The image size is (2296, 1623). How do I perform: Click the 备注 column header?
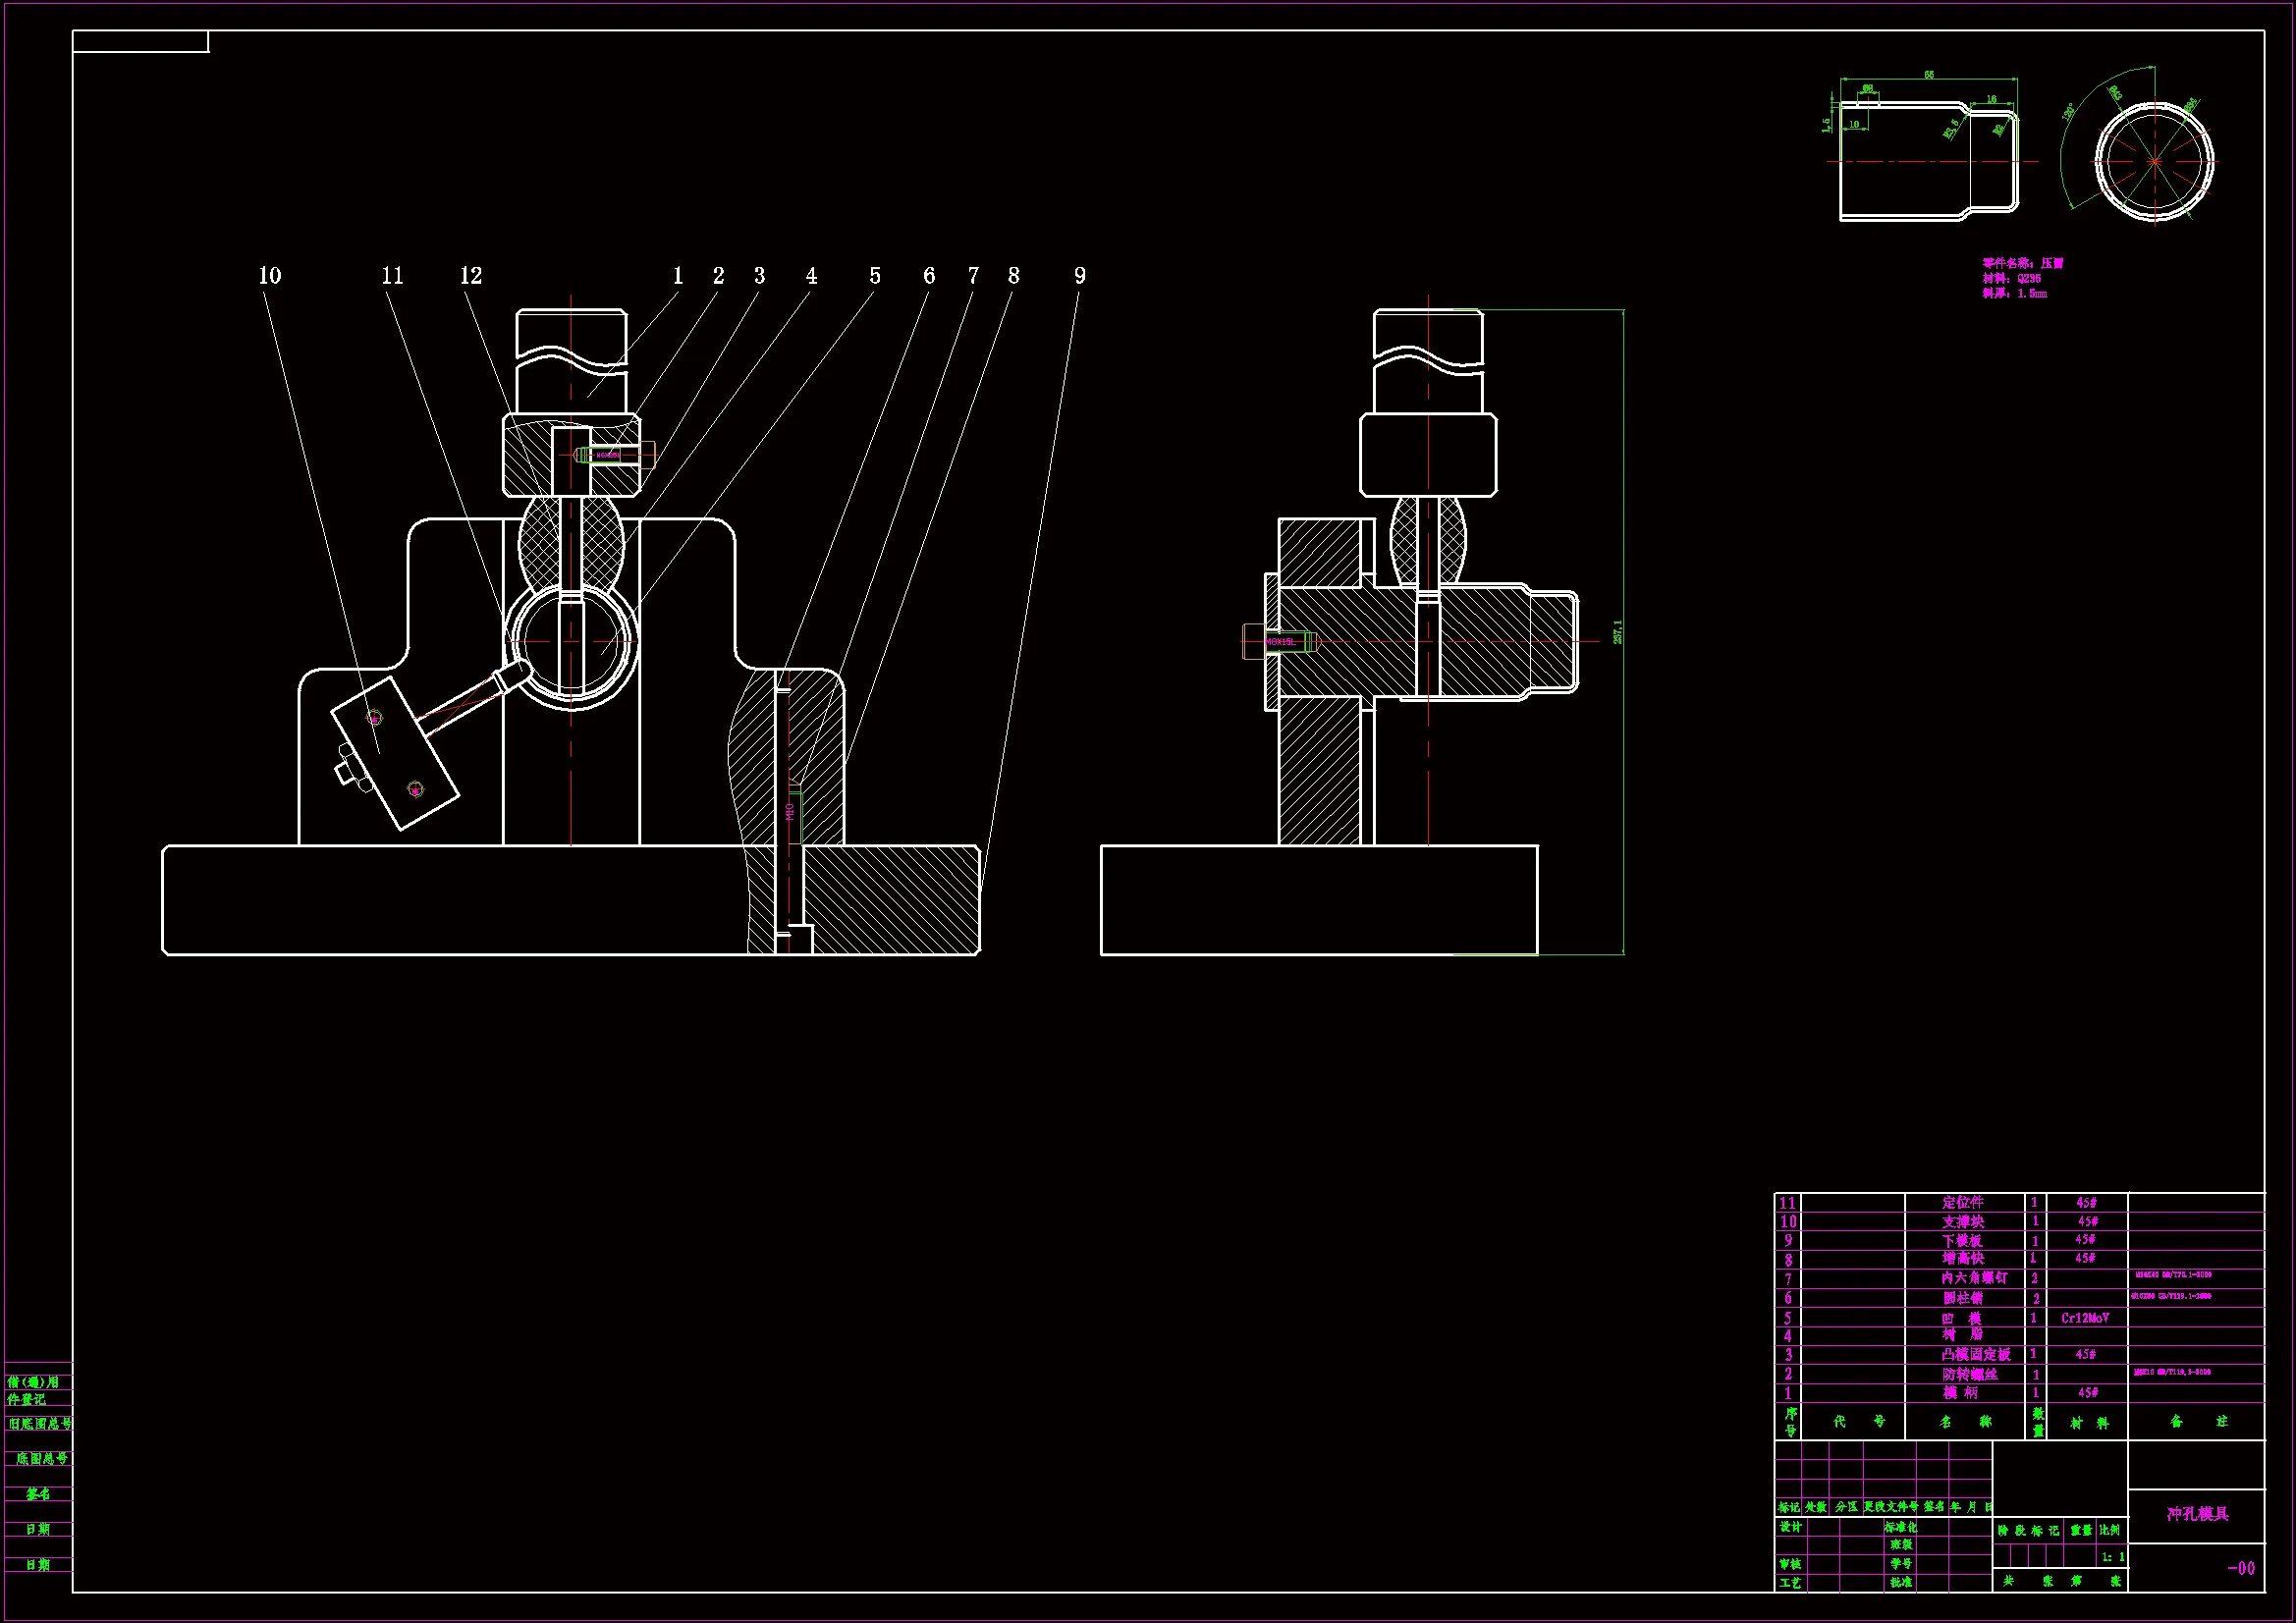pyautogui.click(x=2198, y=1421)
